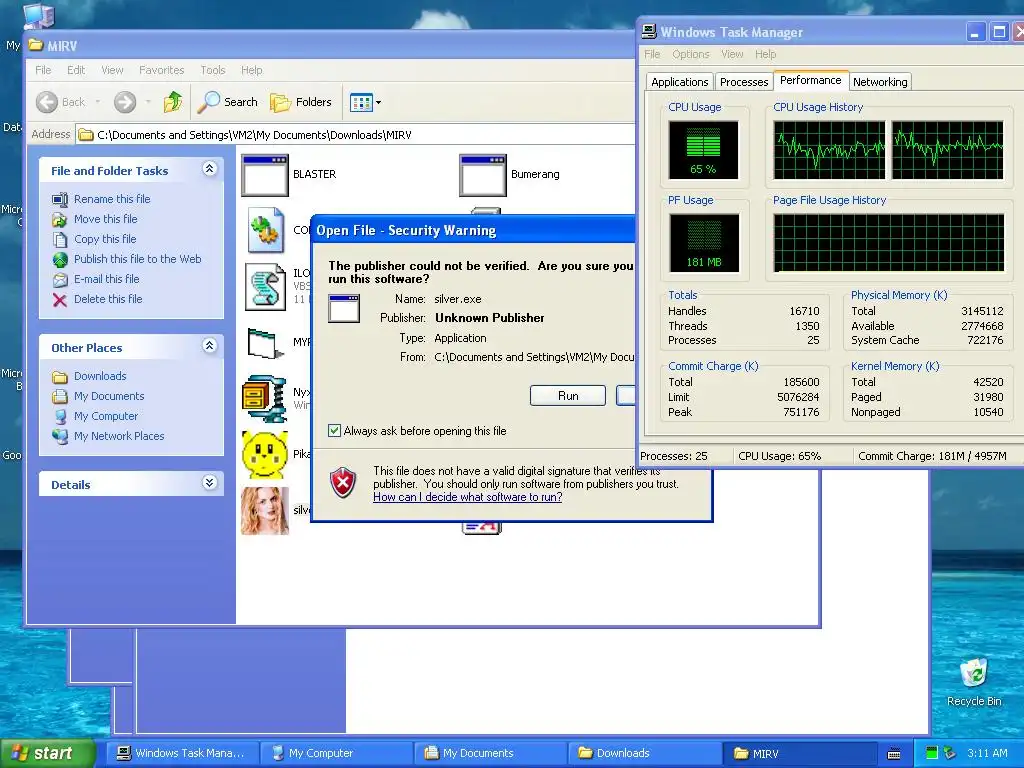This screenshot has width=1024, height=768.
Task: Open Forward button history dropdown arrow
Action: pyautogui.click(x=148, y=102)
